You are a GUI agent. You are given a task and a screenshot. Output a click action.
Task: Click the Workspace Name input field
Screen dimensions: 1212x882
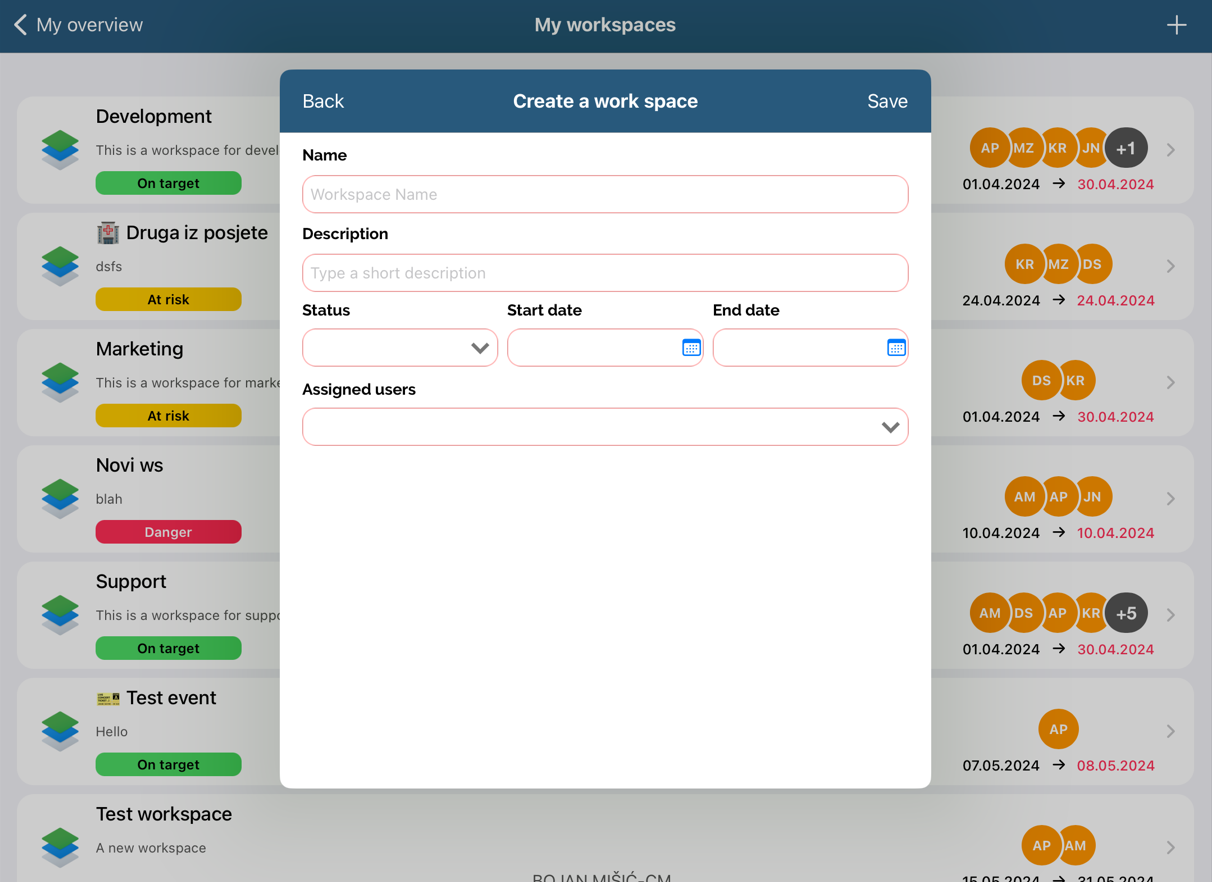click(605, 194)
